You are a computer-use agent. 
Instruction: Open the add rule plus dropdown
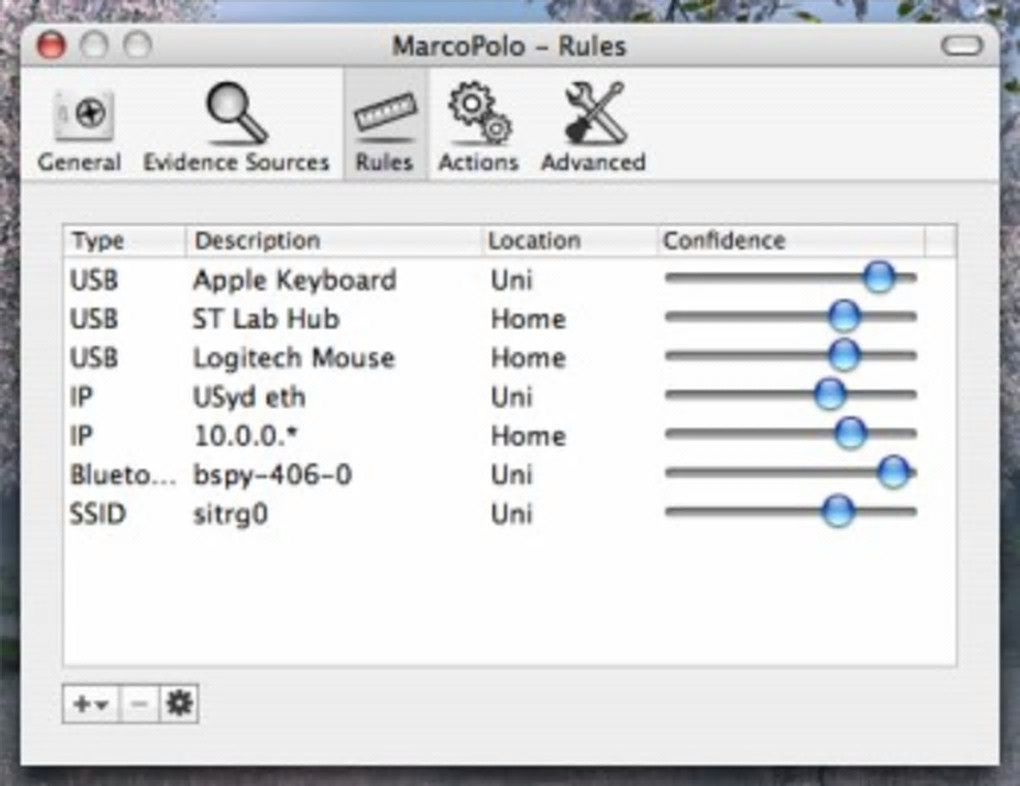click(x=90, y=703)
